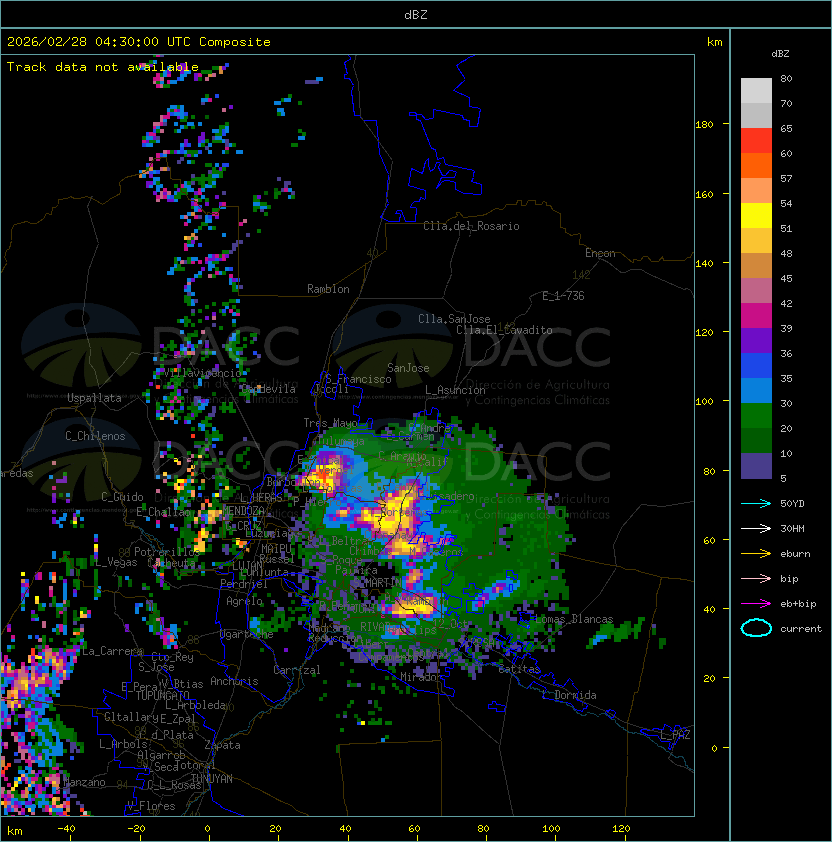Select the 'Catitas' place label

(x=519, y=669)
